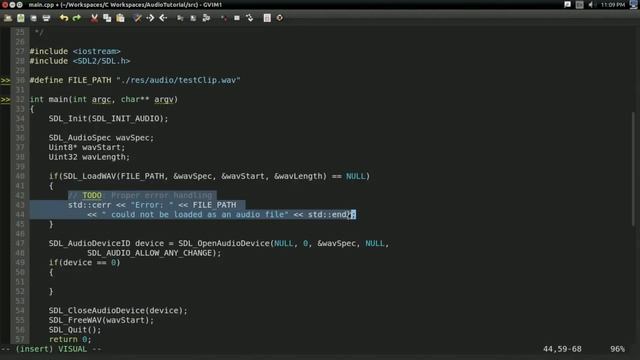This screenshot has height=360, width=640.
Task: Click the '44,59-68' cursor position indicator
Action: coord(562,349)
